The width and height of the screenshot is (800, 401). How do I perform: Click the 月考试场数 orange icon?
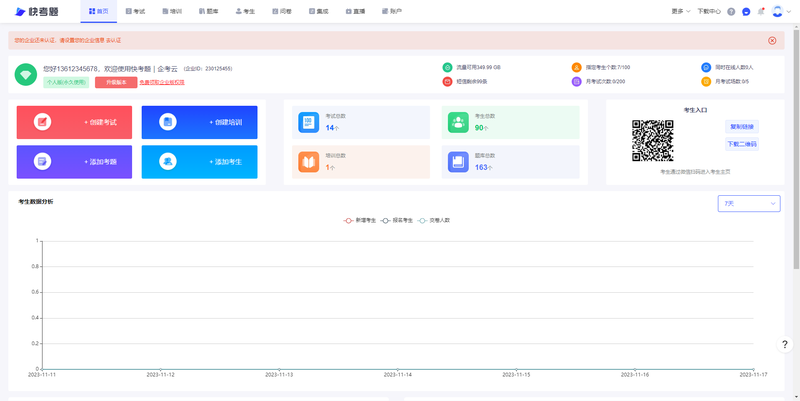[706, 82]
